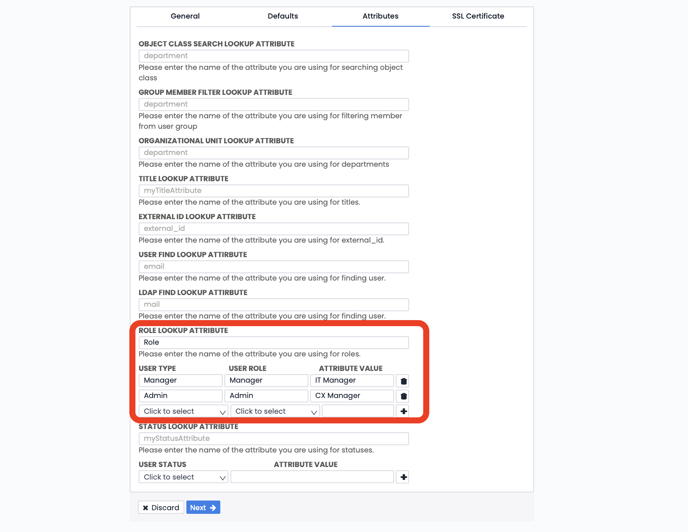Focus the Role Lookup Attribute field
The height and width of the screenshot is (532, 688).
click(x=273, y=342)
